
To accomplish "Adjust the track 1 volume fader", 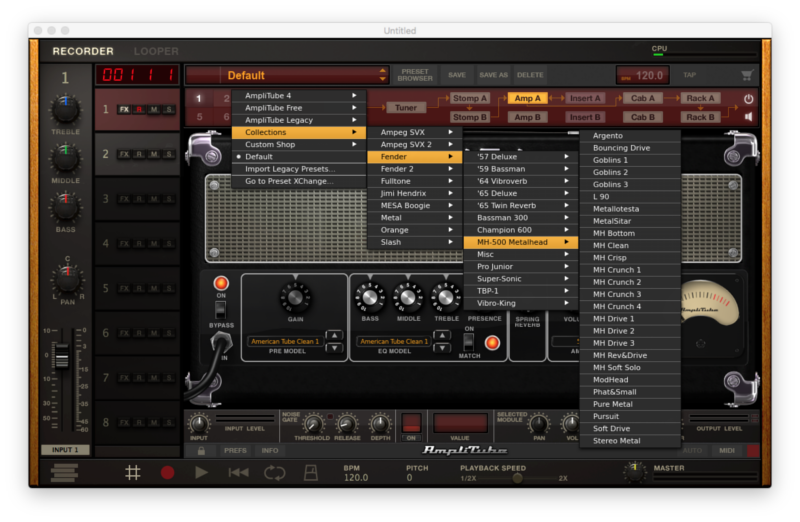I will click(x=62, y=356).
